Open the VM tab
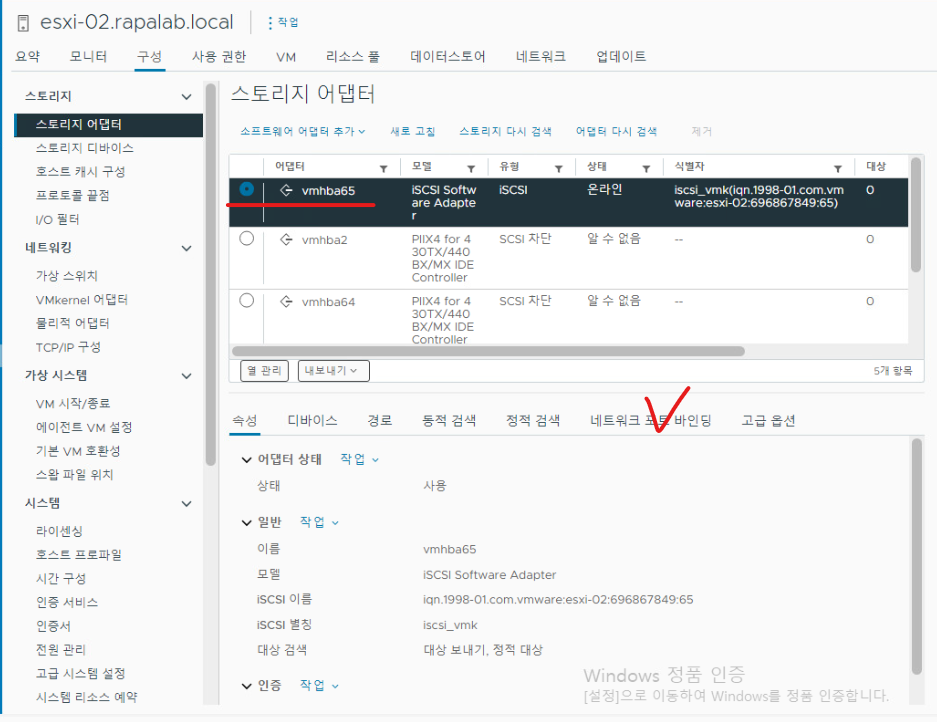The image size is (937, 722). click(x=286, y=57)
